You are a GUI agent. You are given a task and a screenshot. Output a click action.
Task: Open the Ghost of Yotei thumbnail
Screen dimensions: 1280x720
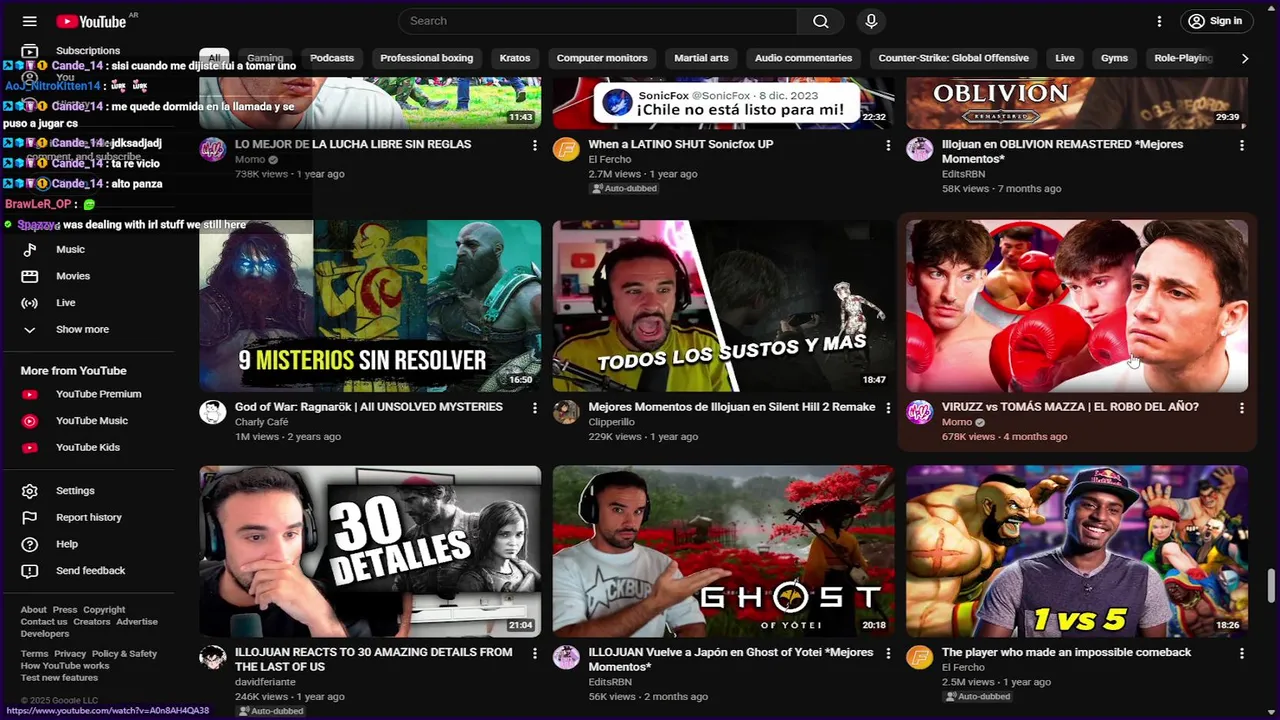724,551
